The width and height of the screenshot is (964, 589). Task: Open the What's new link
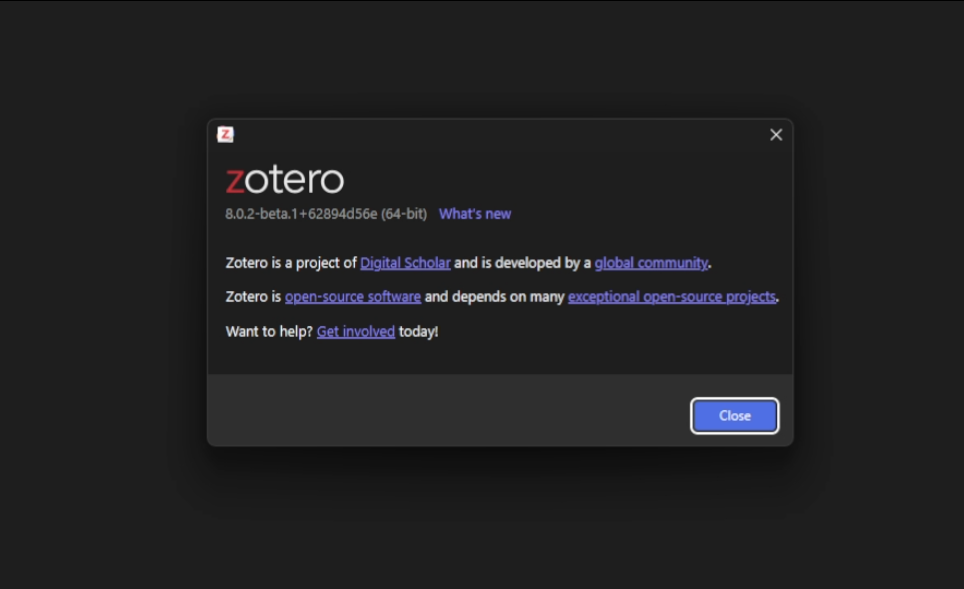[x=475, y=214]
